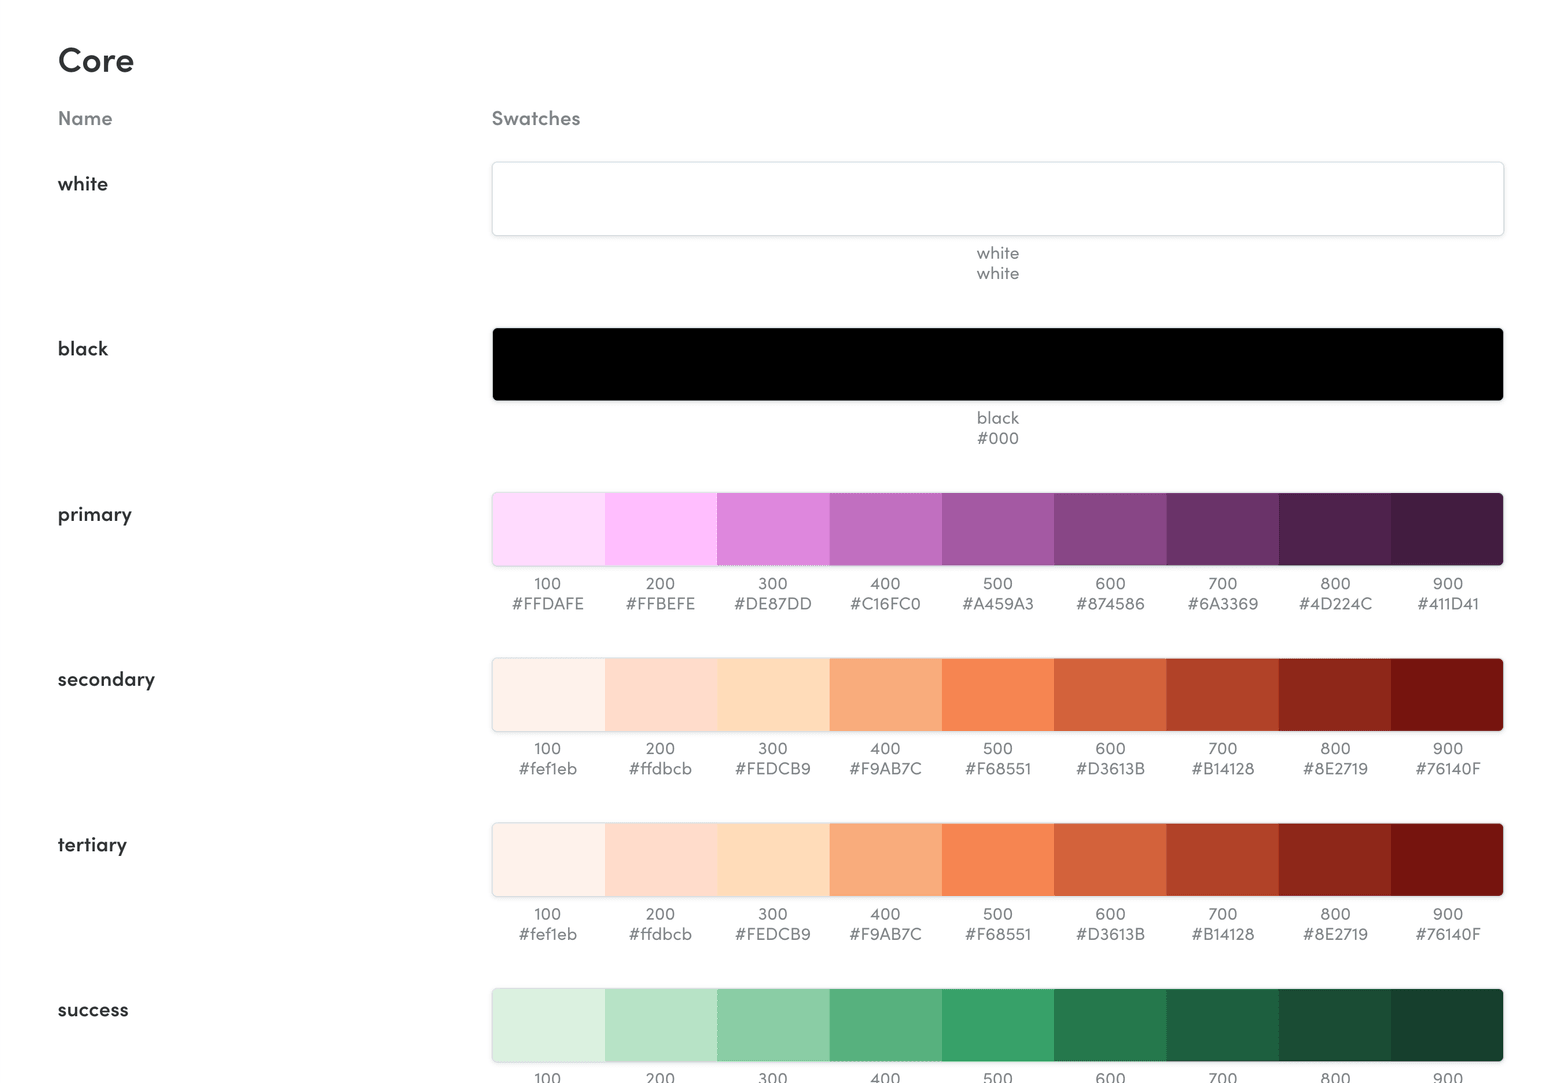Click the tertiary 800 swatch

(1335, 860)
